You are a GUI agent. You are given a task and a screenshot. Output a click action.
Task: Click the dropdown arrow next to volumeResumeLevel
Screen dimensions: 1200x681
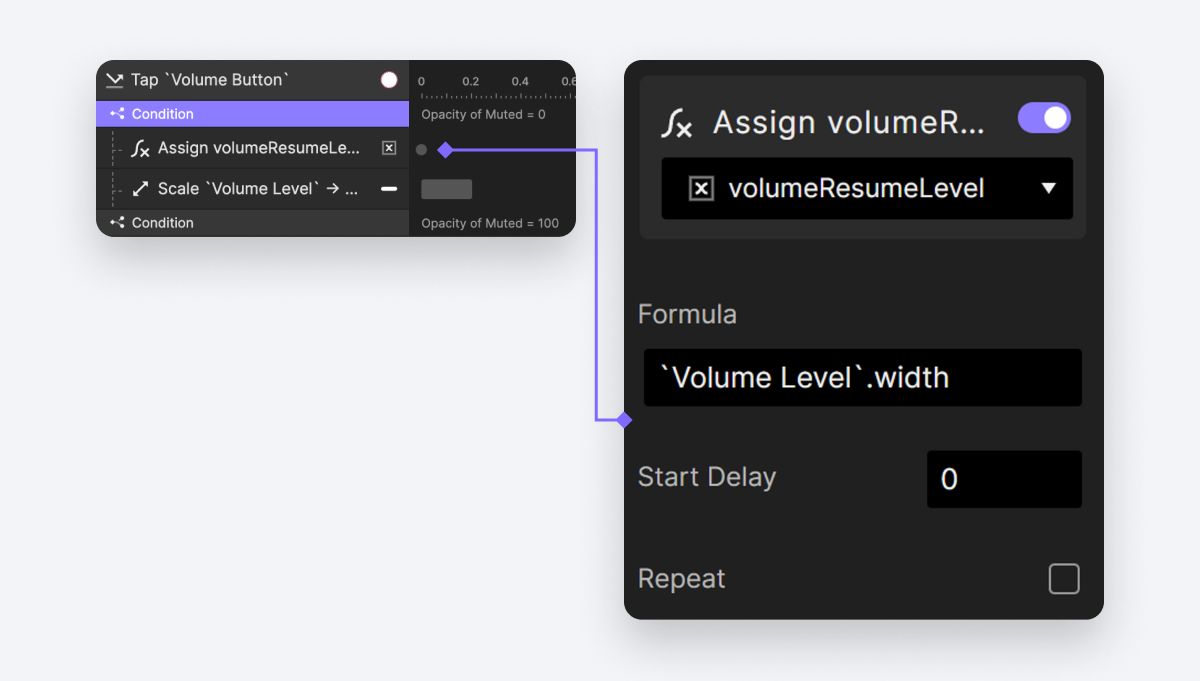(1049, 188)
